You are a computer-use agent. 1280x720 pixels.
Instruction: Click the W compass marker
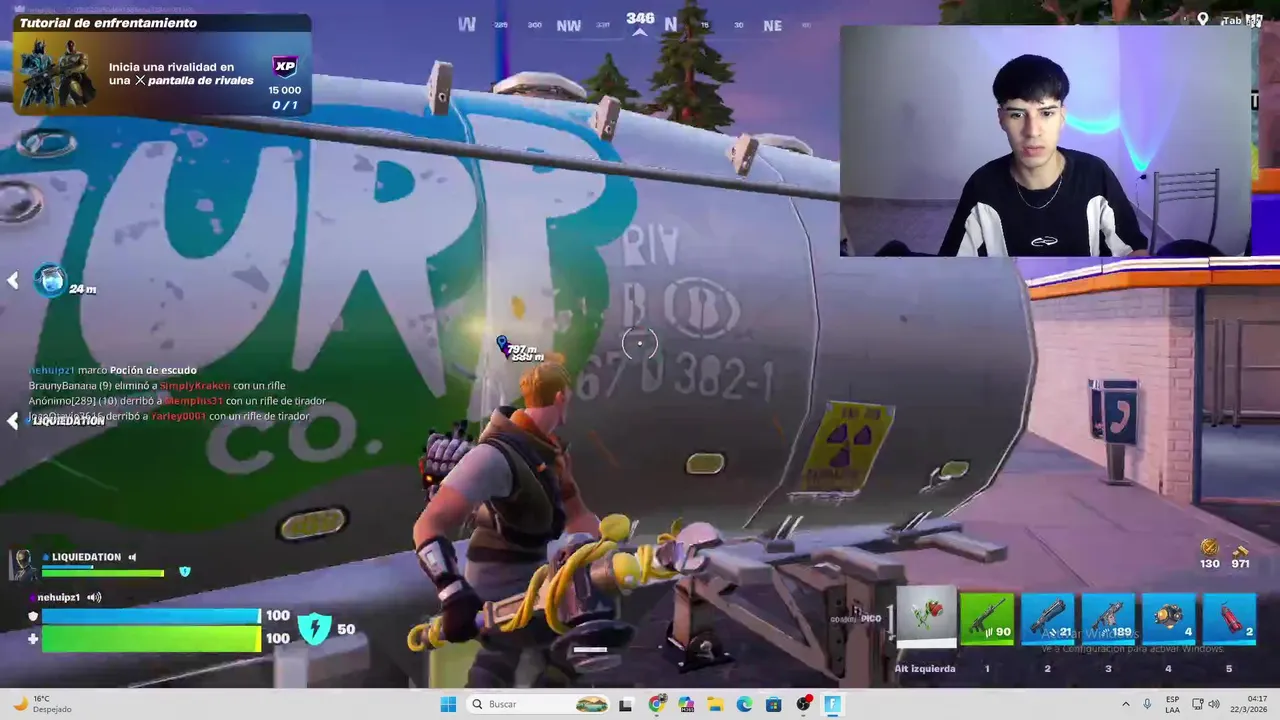tap(467, 24)
